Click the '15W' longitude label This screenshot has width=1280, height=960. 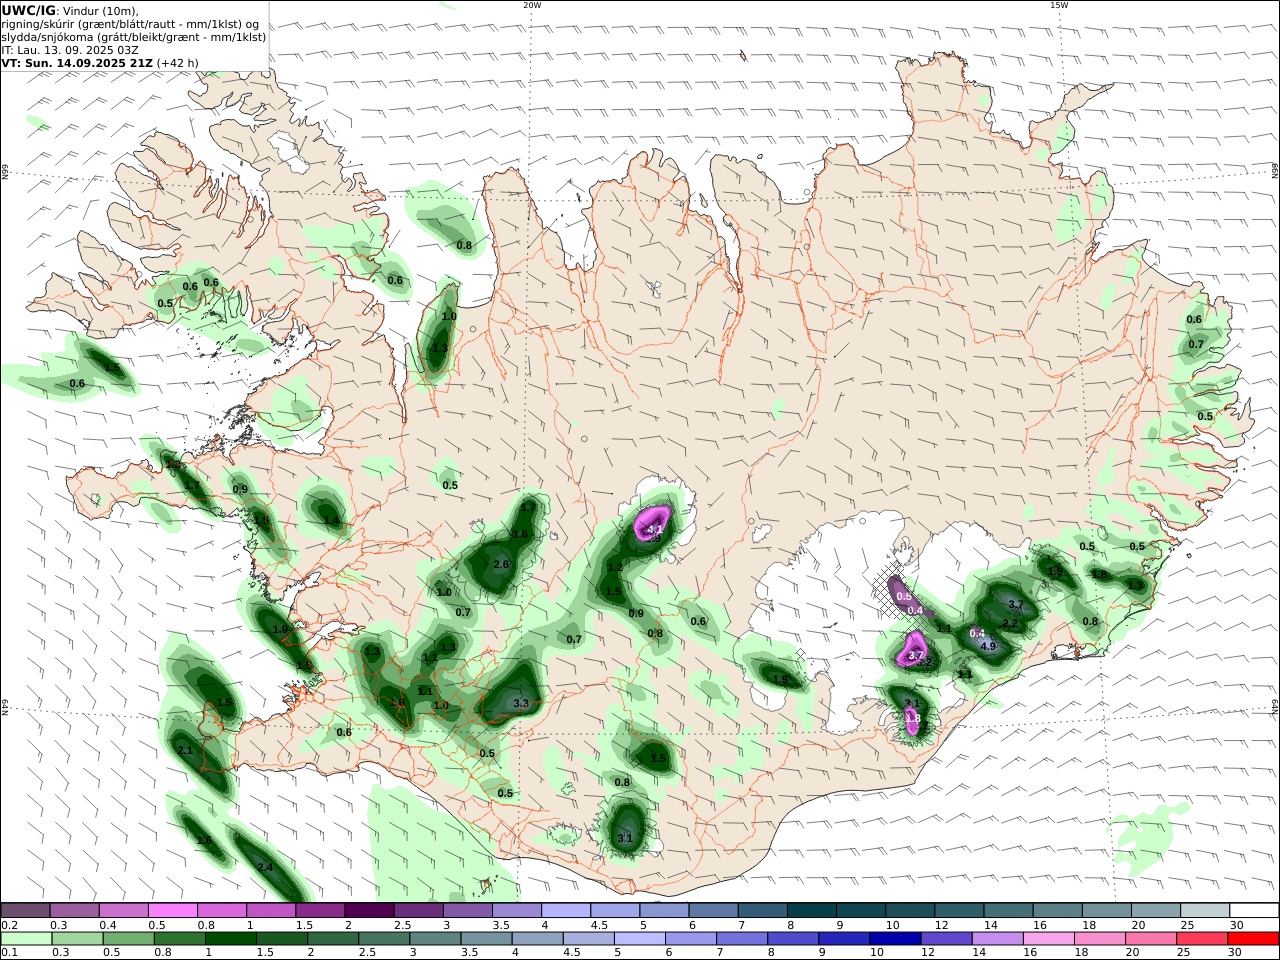(x=1058, y=5)
